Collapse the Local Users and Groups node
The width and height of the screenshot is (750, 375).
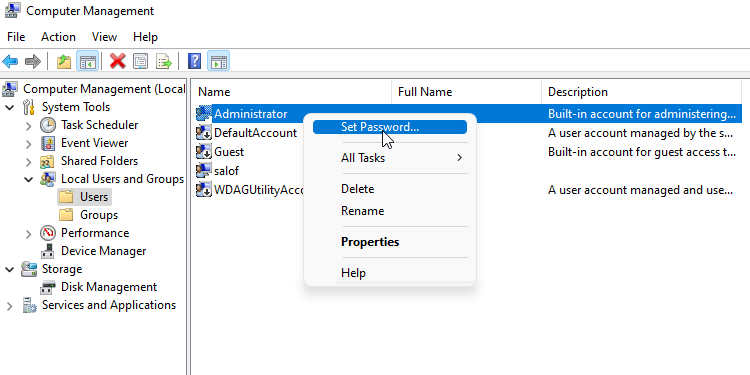(x=29, y=179)
